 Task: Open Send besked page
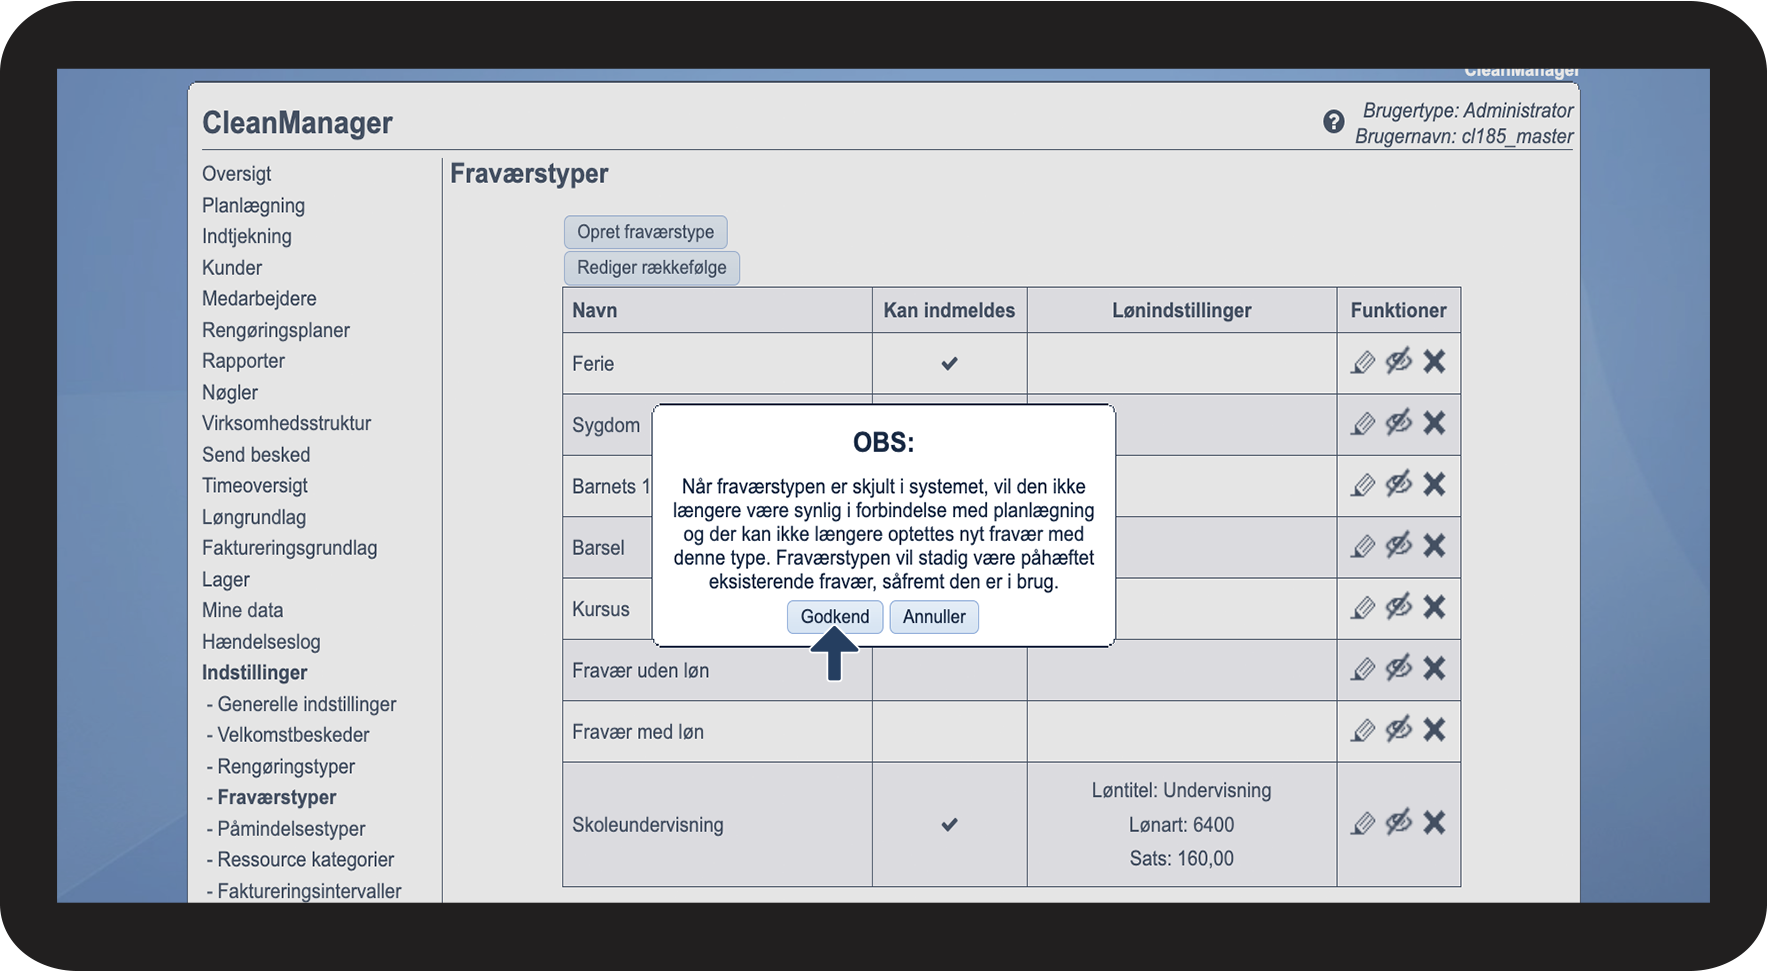tap(256, 455)
